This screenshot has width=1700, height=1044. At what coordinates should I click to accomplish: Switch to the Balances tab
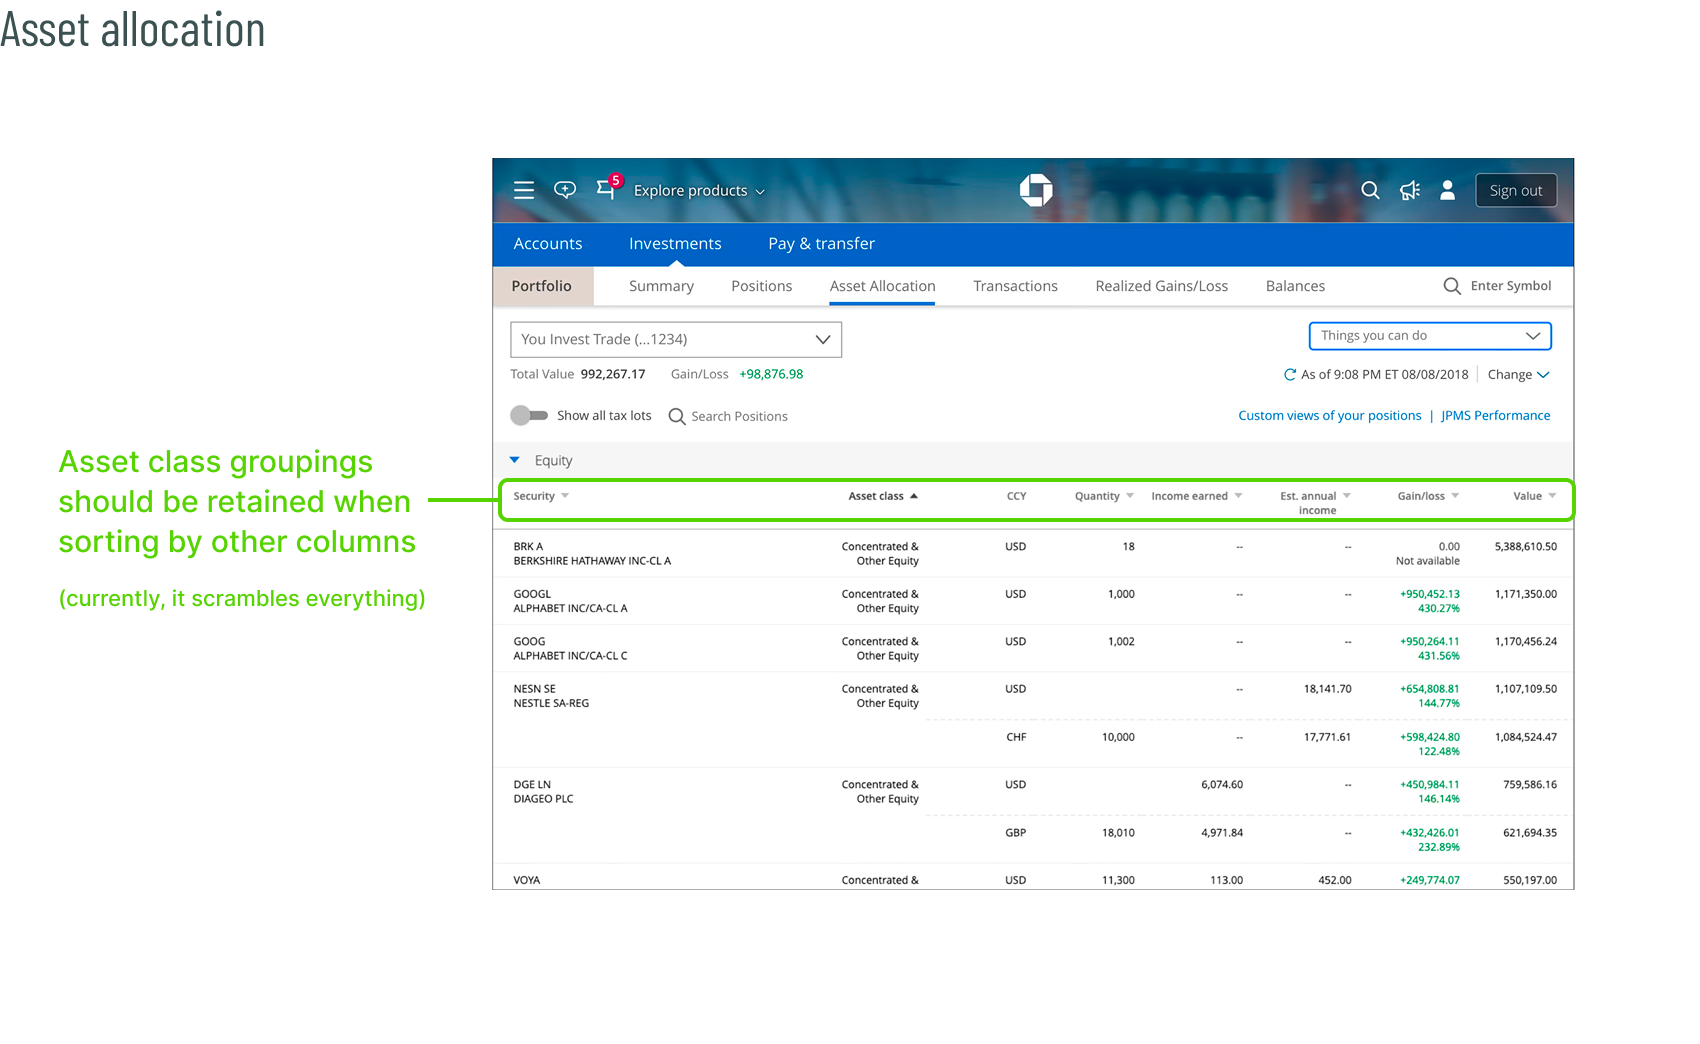[x=1295, y=286]
